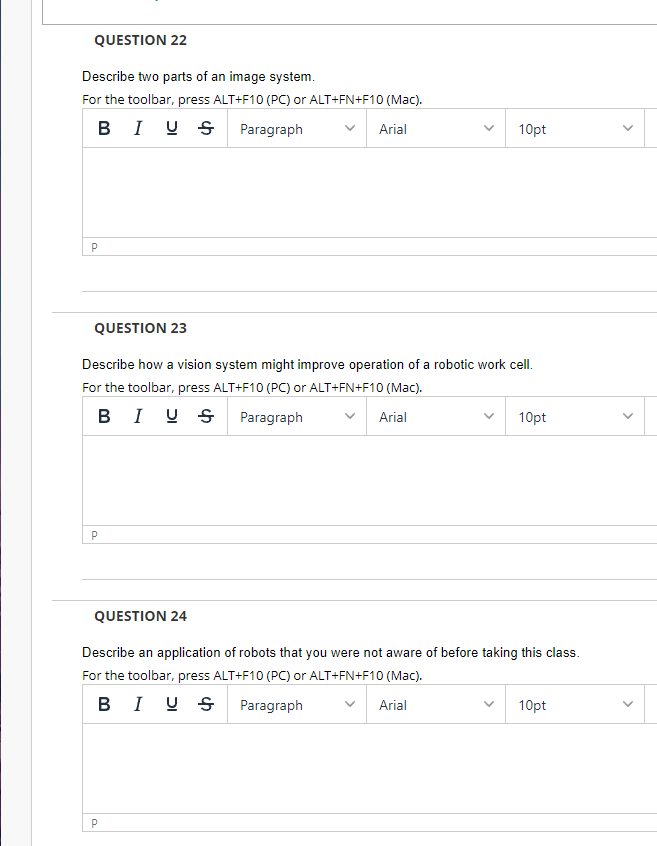This screenshot has width=657, height=846.
Task: Click inside the Question 24 answer text area
Action: pyautogui.click(x=369, y=769)
